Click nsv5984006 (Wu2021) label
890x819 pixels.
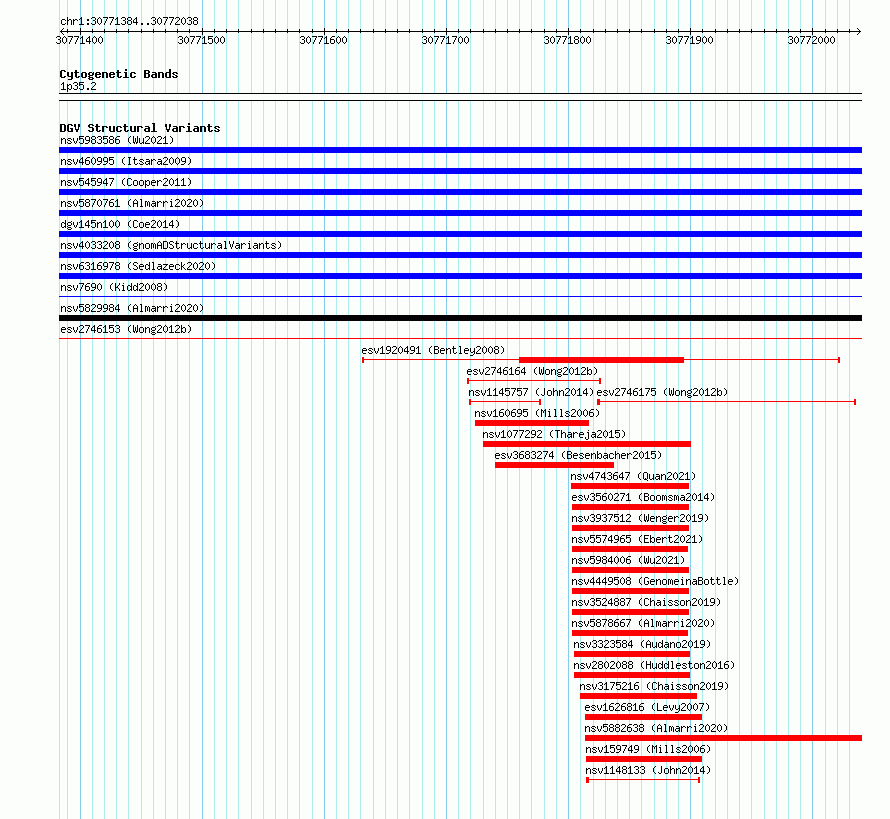(x=628, y=560)
